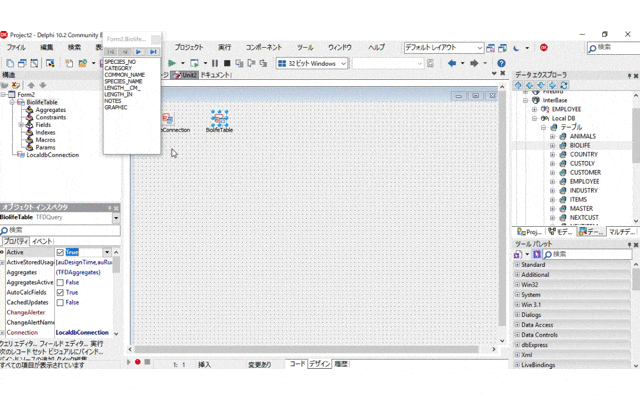Open the 32-bit Windows platform dropdown
The image size is (640, 400).
[344, 64]
